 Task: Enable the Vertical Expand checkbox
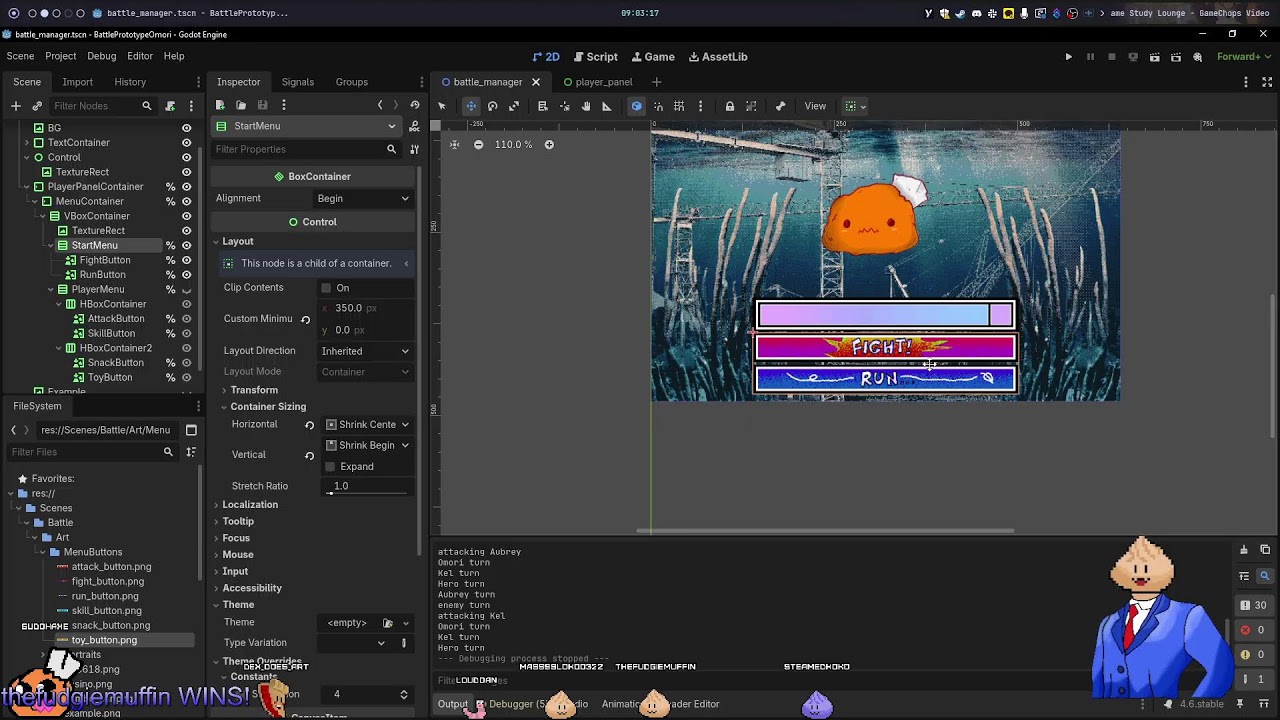(x=330, y=467)
